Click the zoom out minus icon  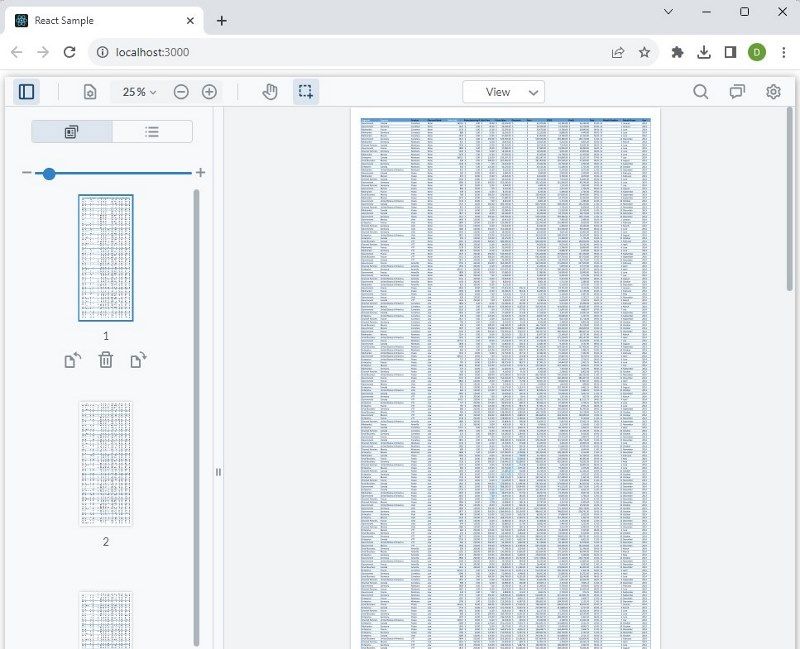click(x=181, y=92)
